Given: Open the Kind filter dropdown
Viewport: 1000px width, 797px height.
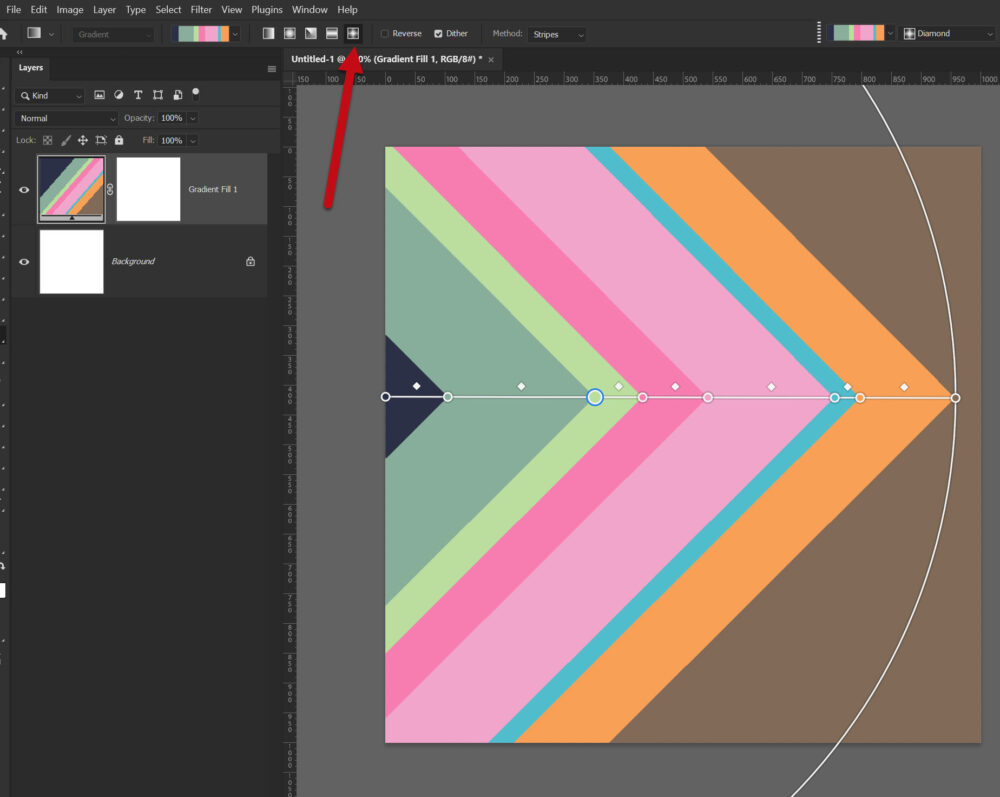Looking at the screenshot, I should (x=50, y=96).
